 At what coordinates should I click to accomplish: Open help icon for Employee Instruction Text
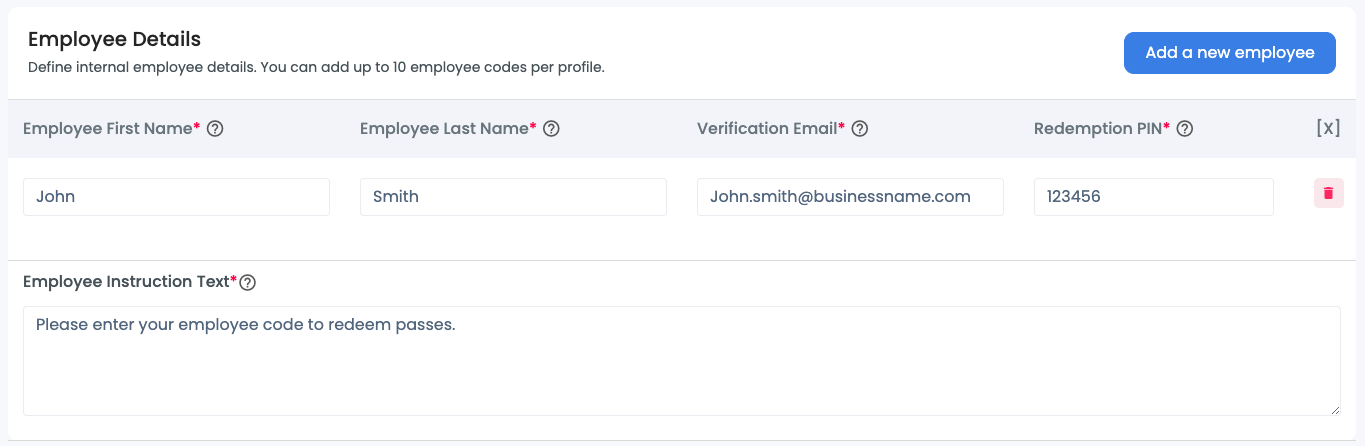click(x=248, y=283)
